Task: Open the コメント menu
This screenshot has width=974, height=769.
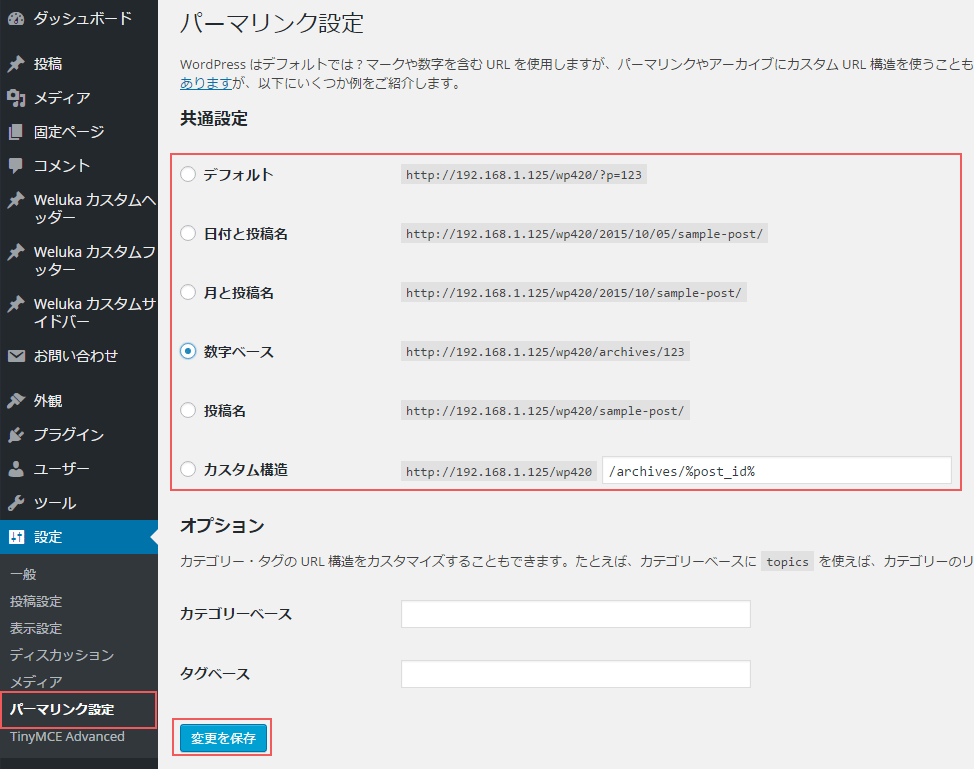Action: tap(79, 165)
